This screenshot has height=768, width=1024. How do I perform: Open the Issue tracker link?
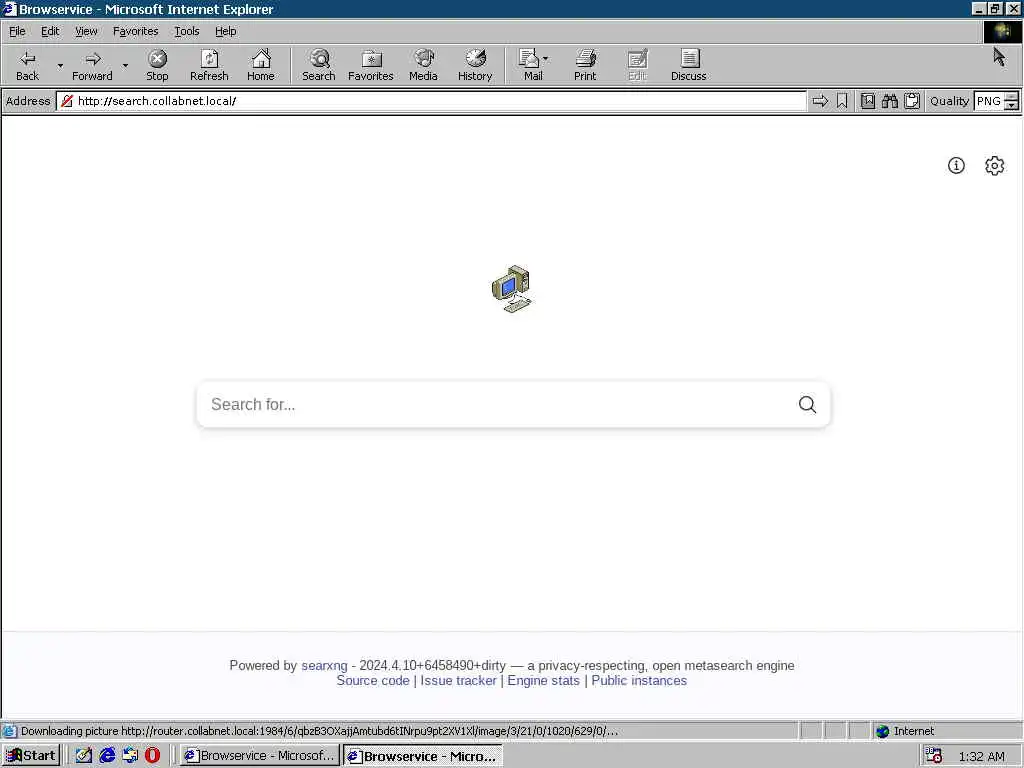[x=458, y=680]
